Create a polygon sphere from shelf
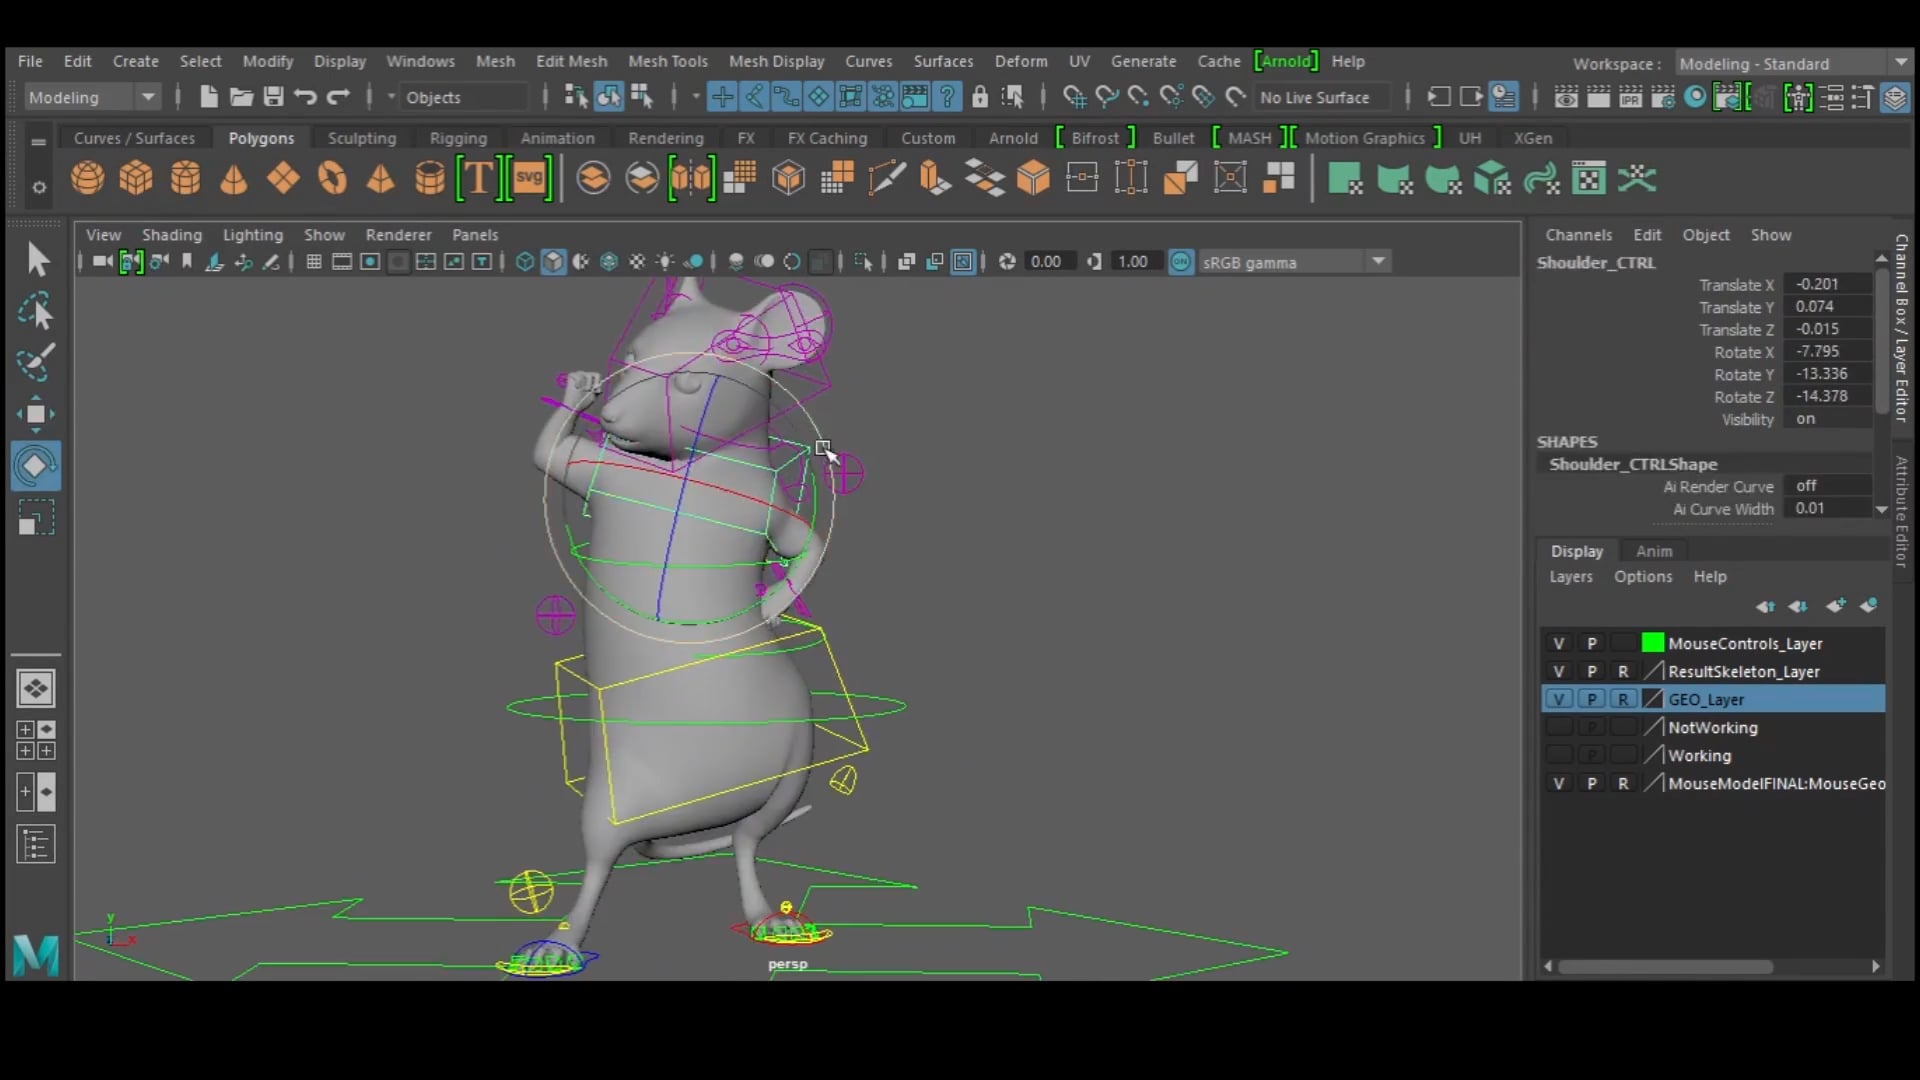The width and height of the screenshot is (1920, 1080). [88, 179]
